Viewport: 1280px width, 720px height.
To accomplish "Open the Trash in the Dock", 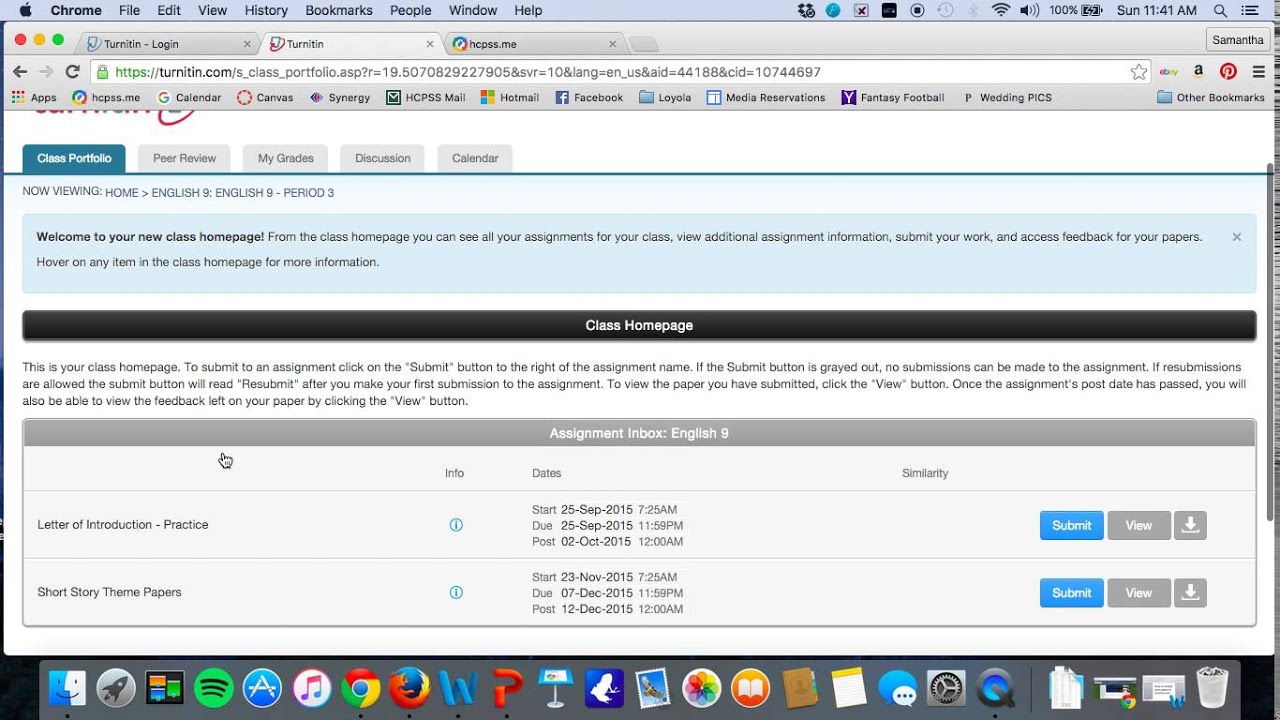I will coord(1212,688).
